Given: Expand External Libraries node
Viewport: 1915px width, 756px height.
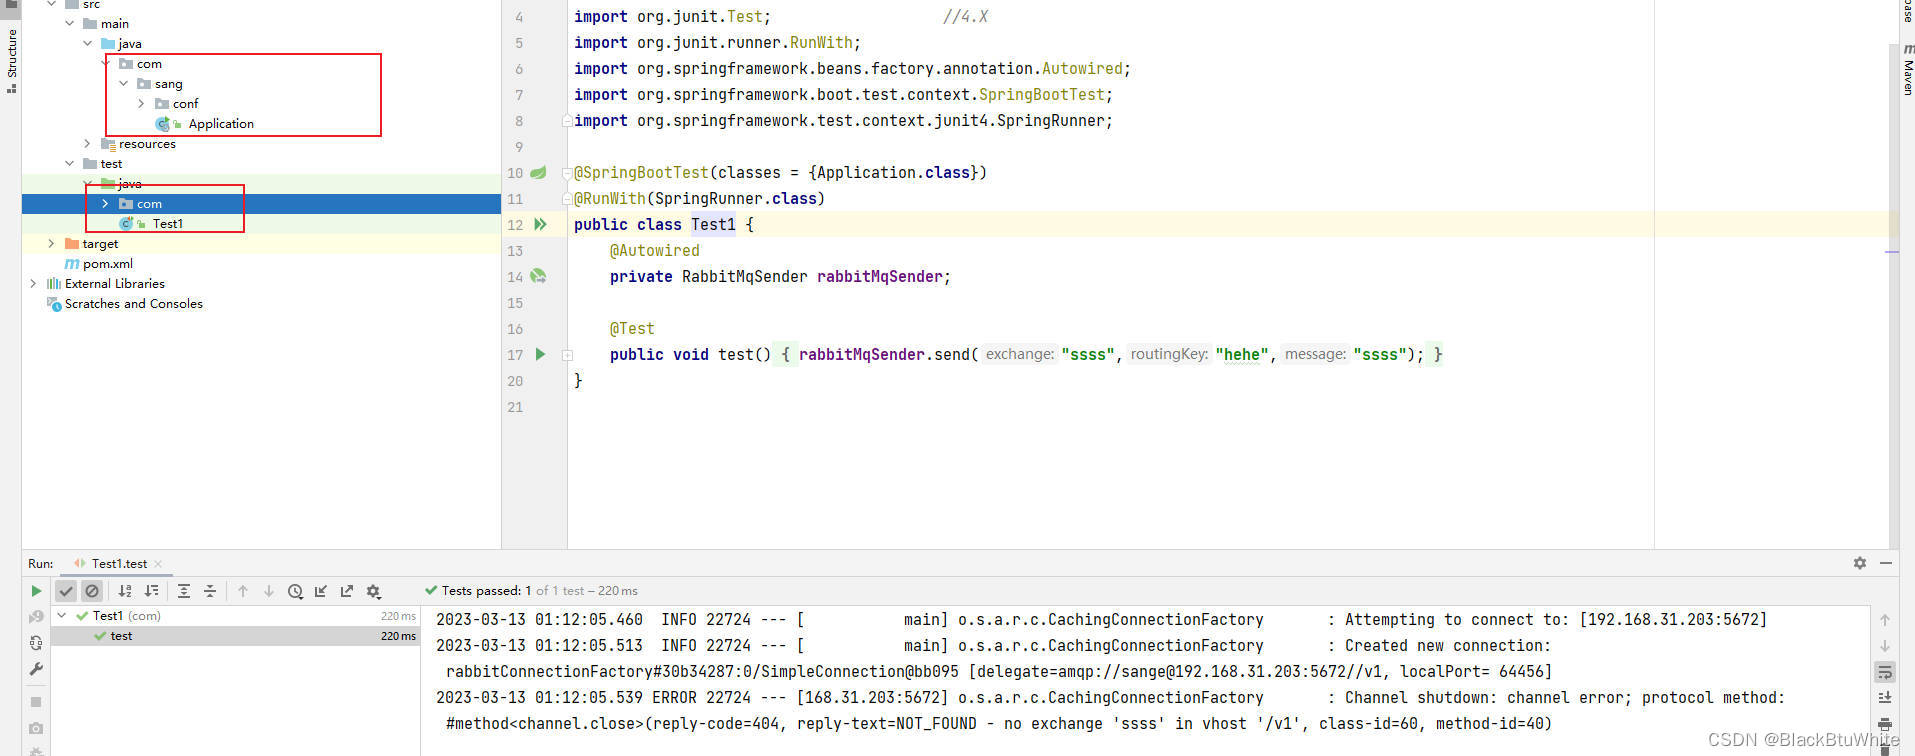Looking at the screenshot, I should 33,283.
